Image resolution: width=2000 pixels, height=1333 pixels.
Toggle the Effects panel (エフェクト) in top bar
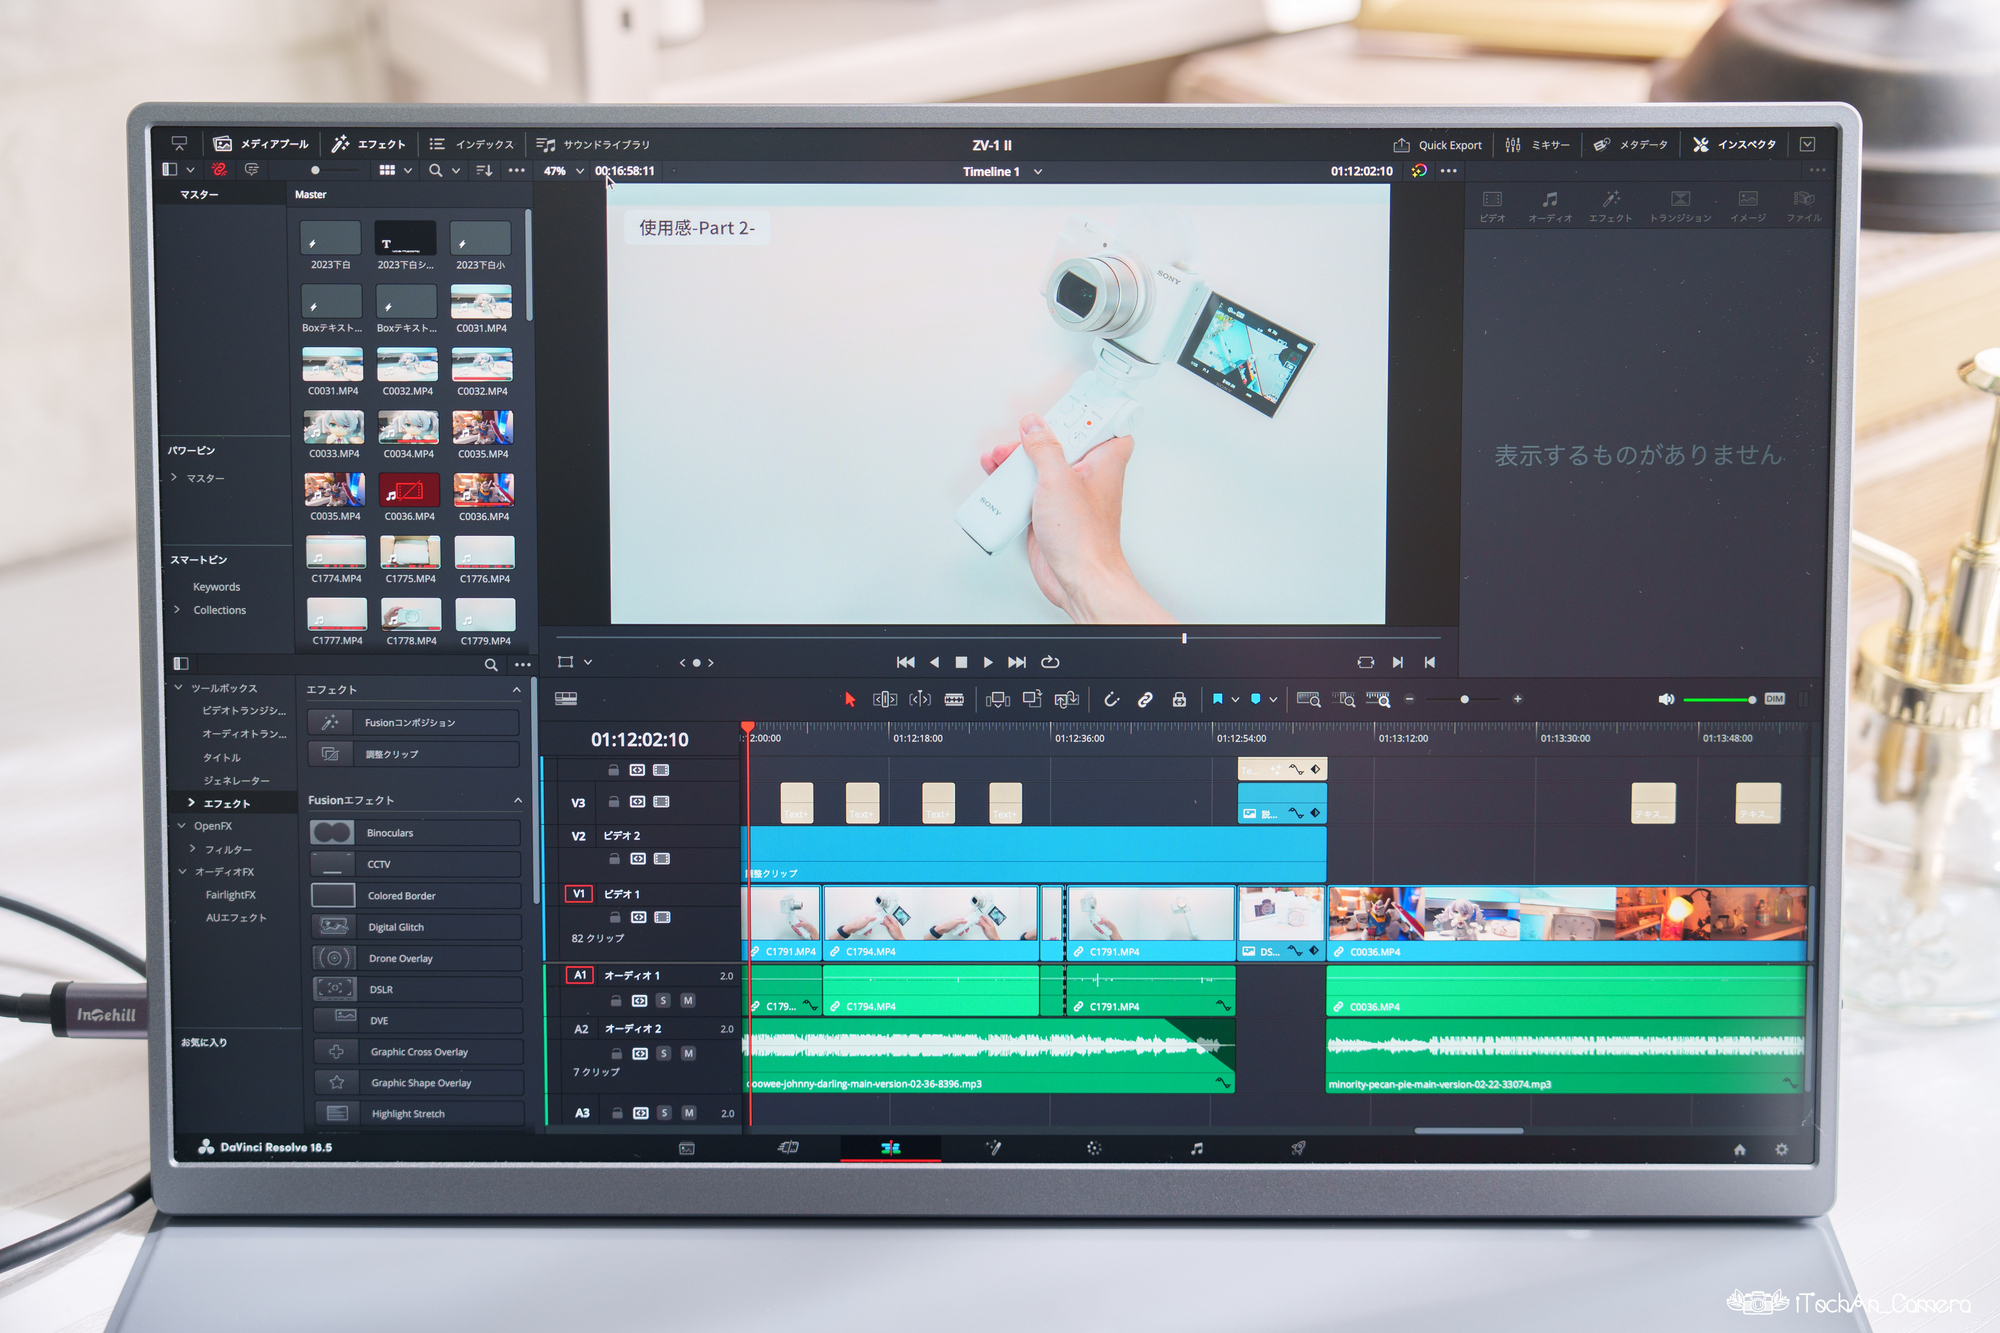click(x=369, y=144)
